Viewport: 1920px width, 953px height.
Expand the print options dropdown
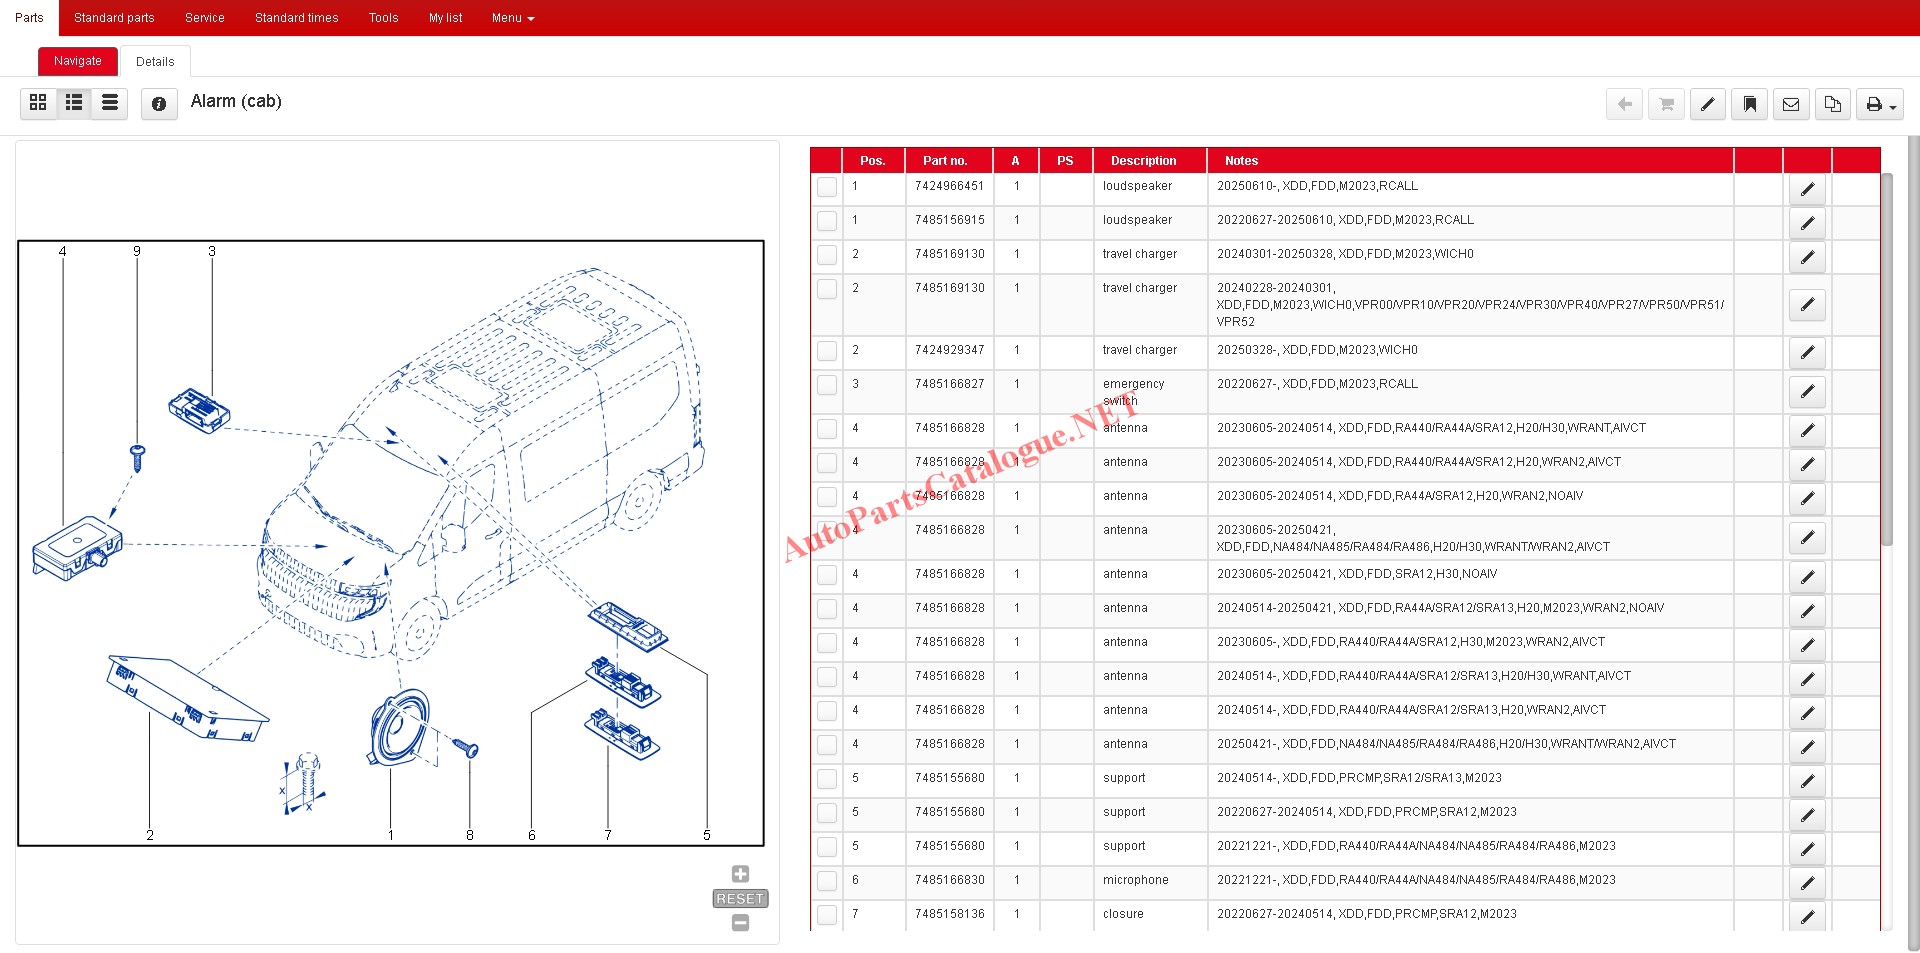1880,104
